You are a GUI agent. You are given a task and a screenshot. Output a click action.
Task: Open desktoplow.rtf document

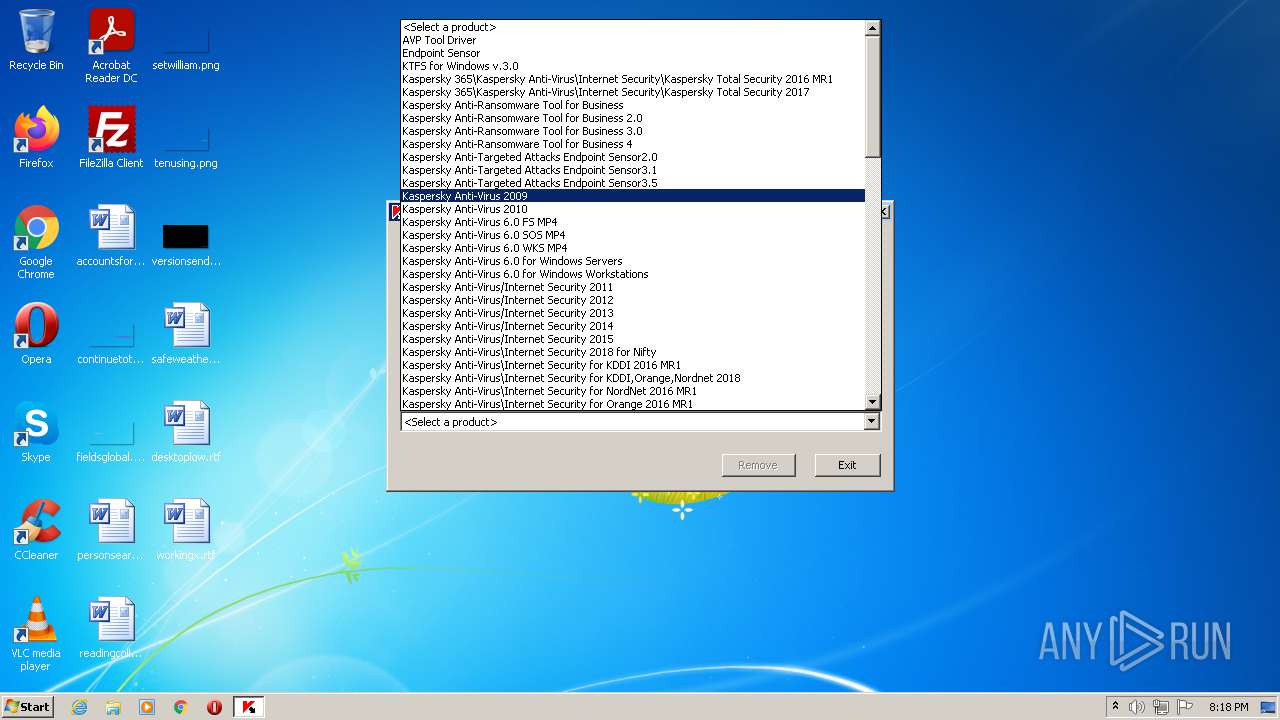(x=186, y=432)
